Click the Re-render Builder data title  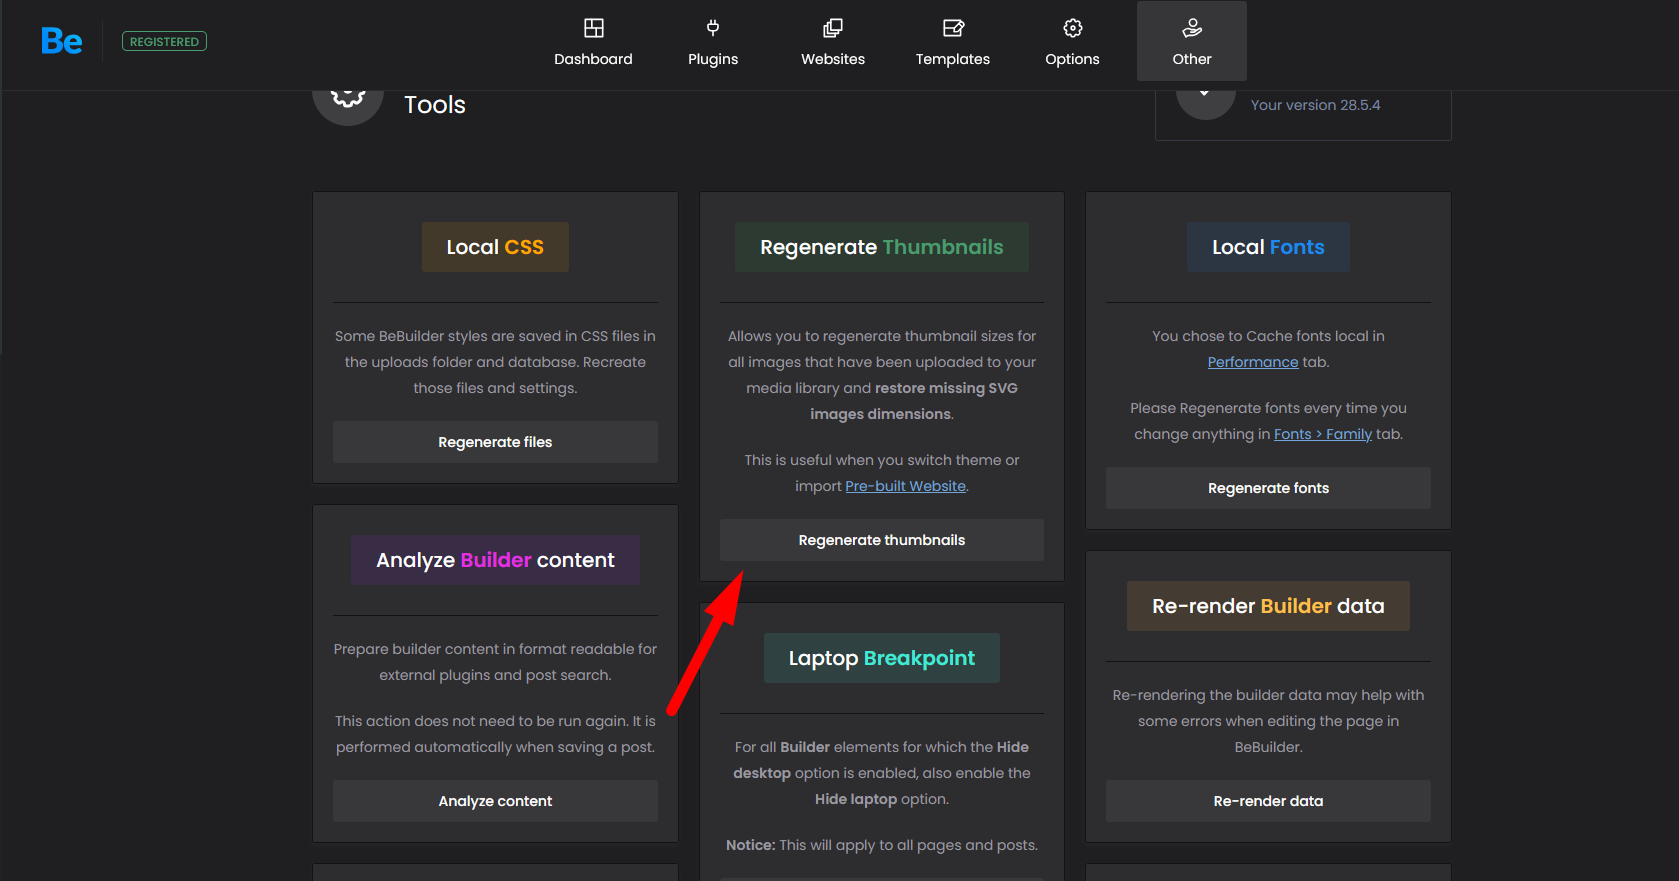(x=1268, y=606)
